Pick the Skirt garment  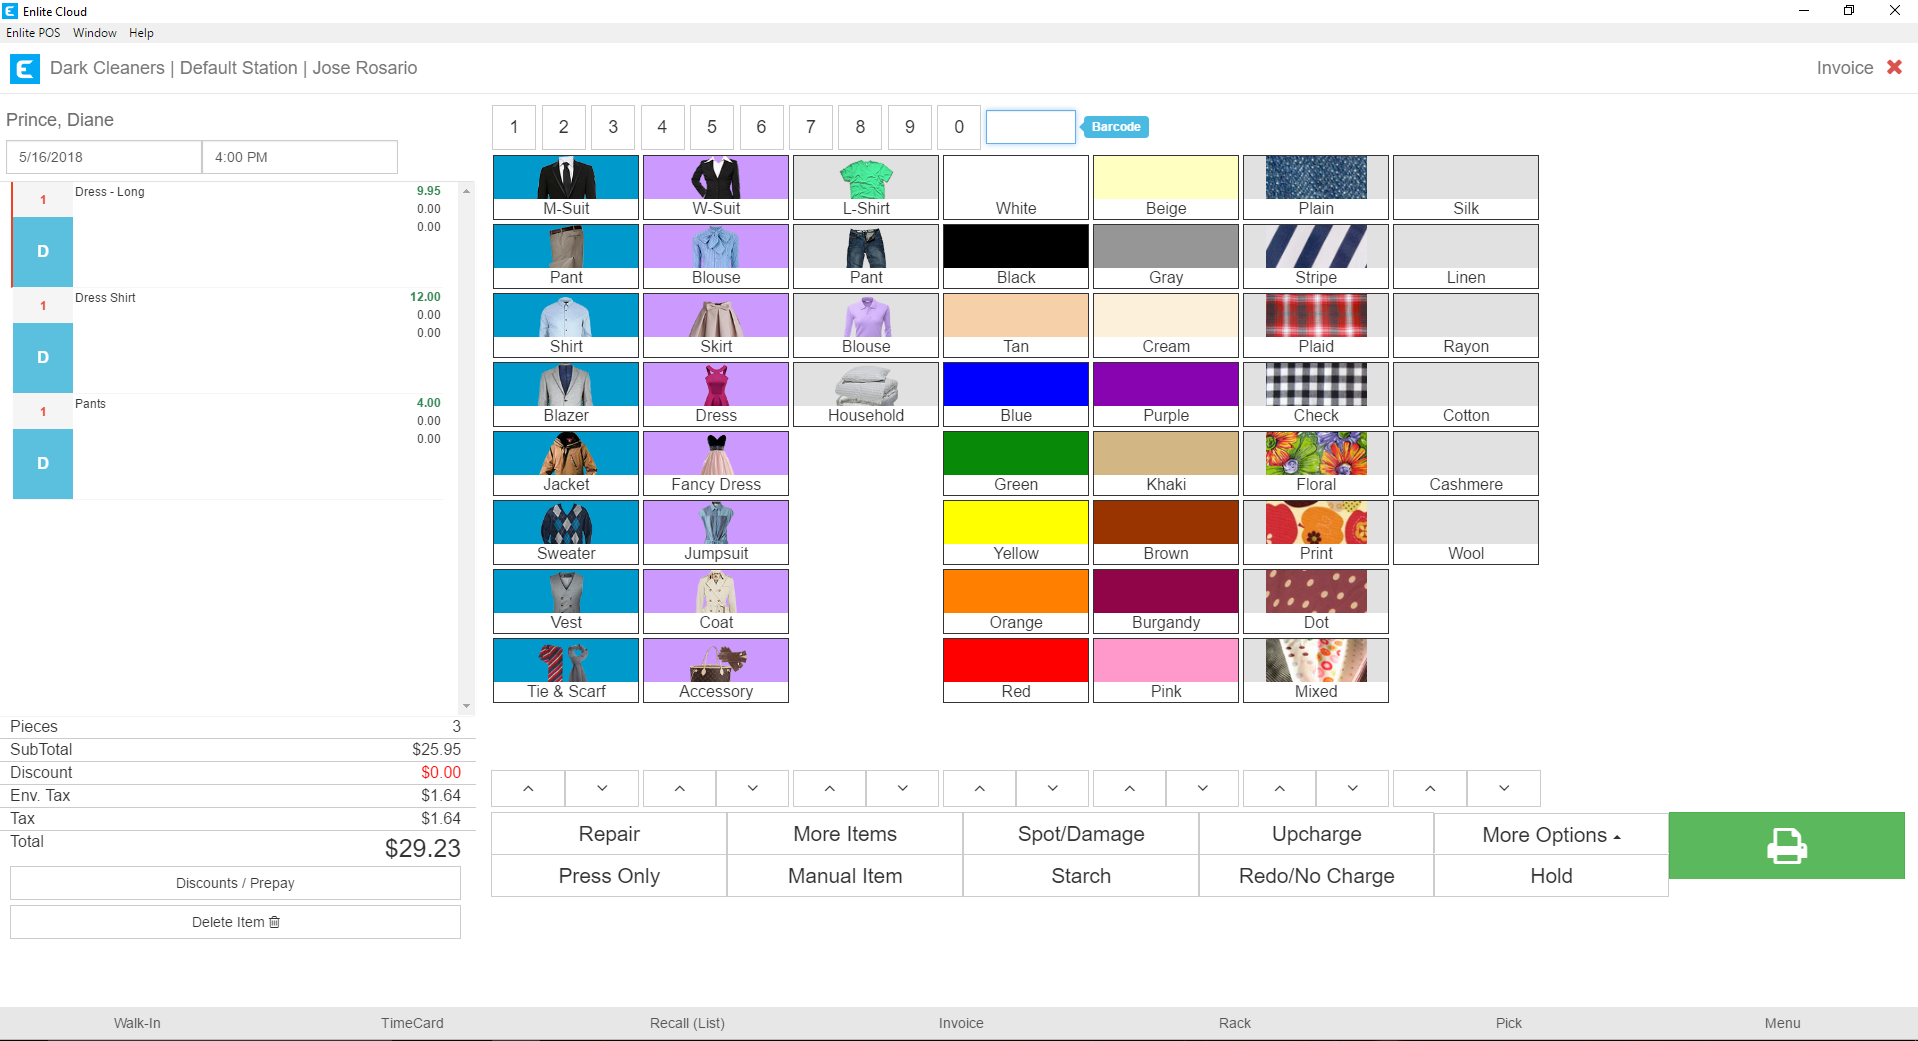(x=716, y=325)
